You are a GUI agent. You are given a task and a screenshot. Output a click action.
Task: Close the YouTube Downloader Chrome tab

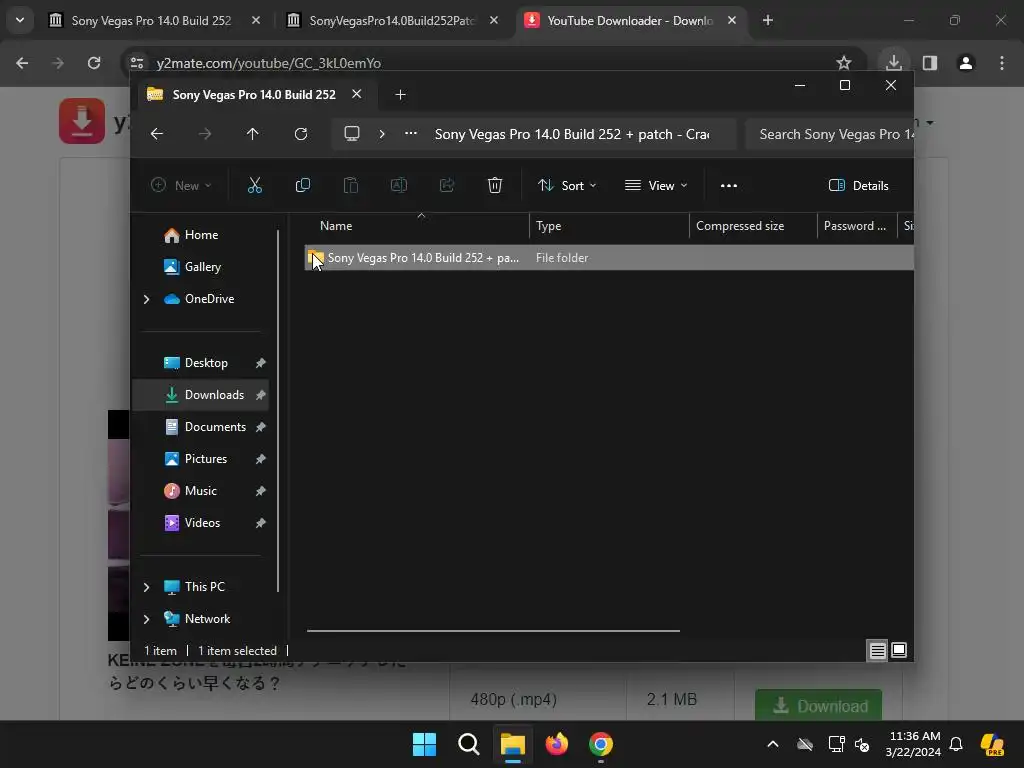732,20
